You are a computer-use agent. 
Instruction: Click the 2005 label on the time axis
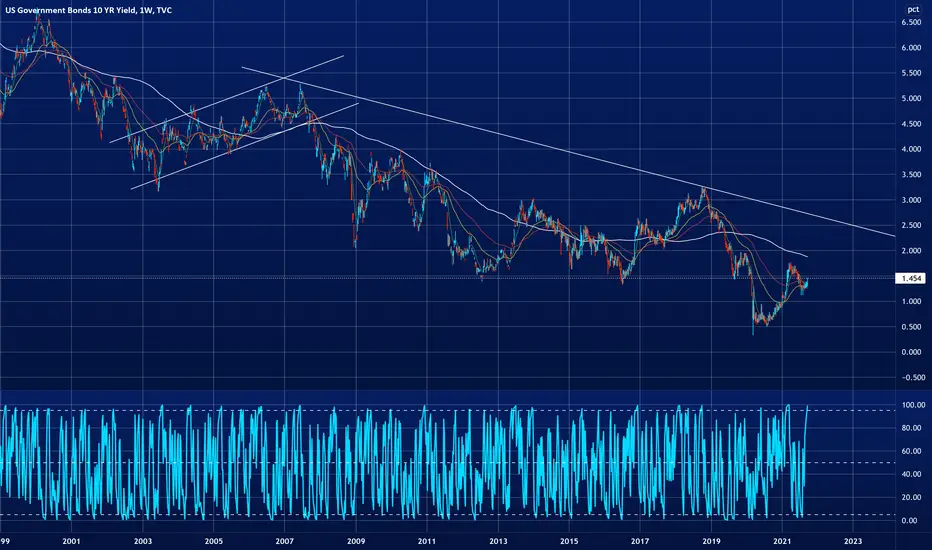tap(213, 541)
